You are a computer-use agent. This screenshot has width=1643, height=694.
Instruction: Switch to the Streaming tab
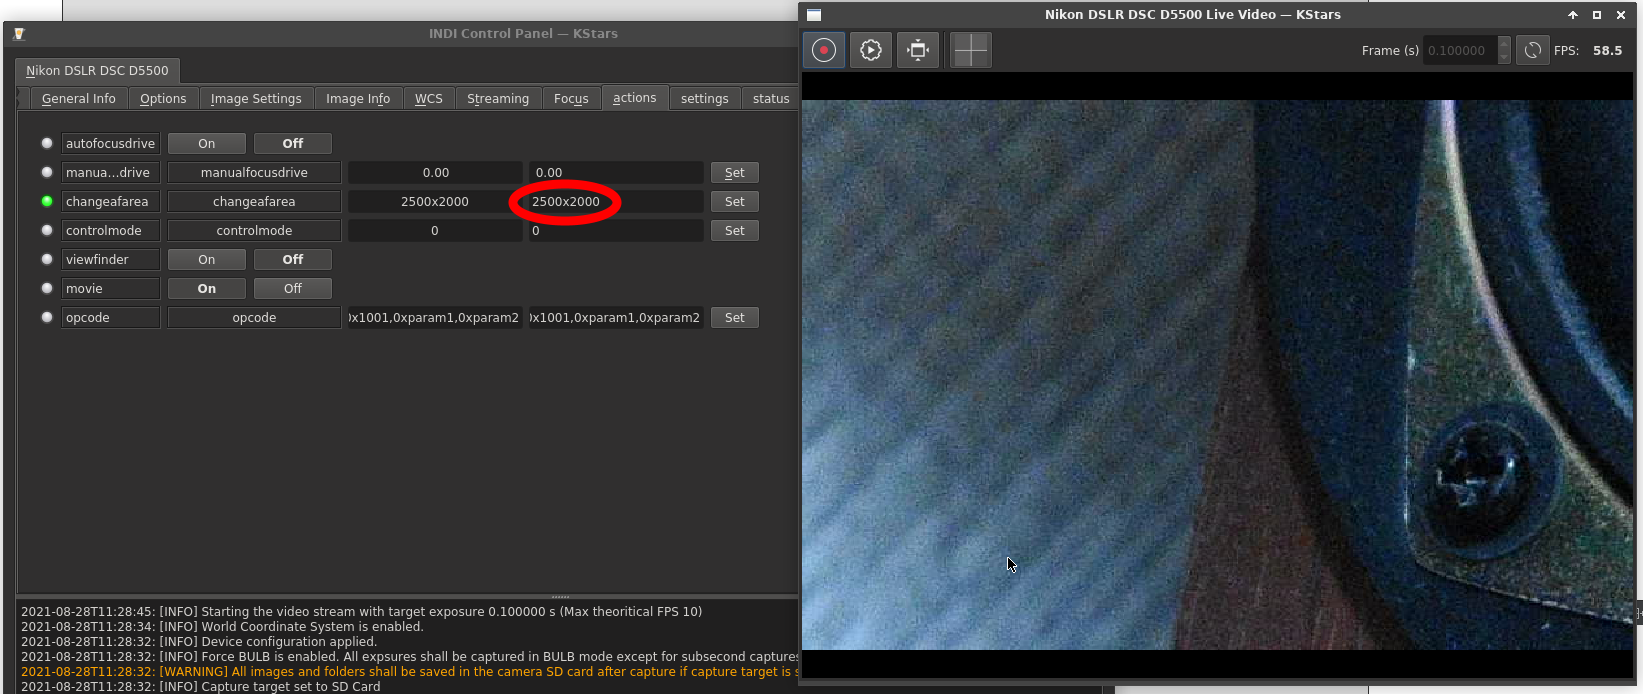[498, 99]
